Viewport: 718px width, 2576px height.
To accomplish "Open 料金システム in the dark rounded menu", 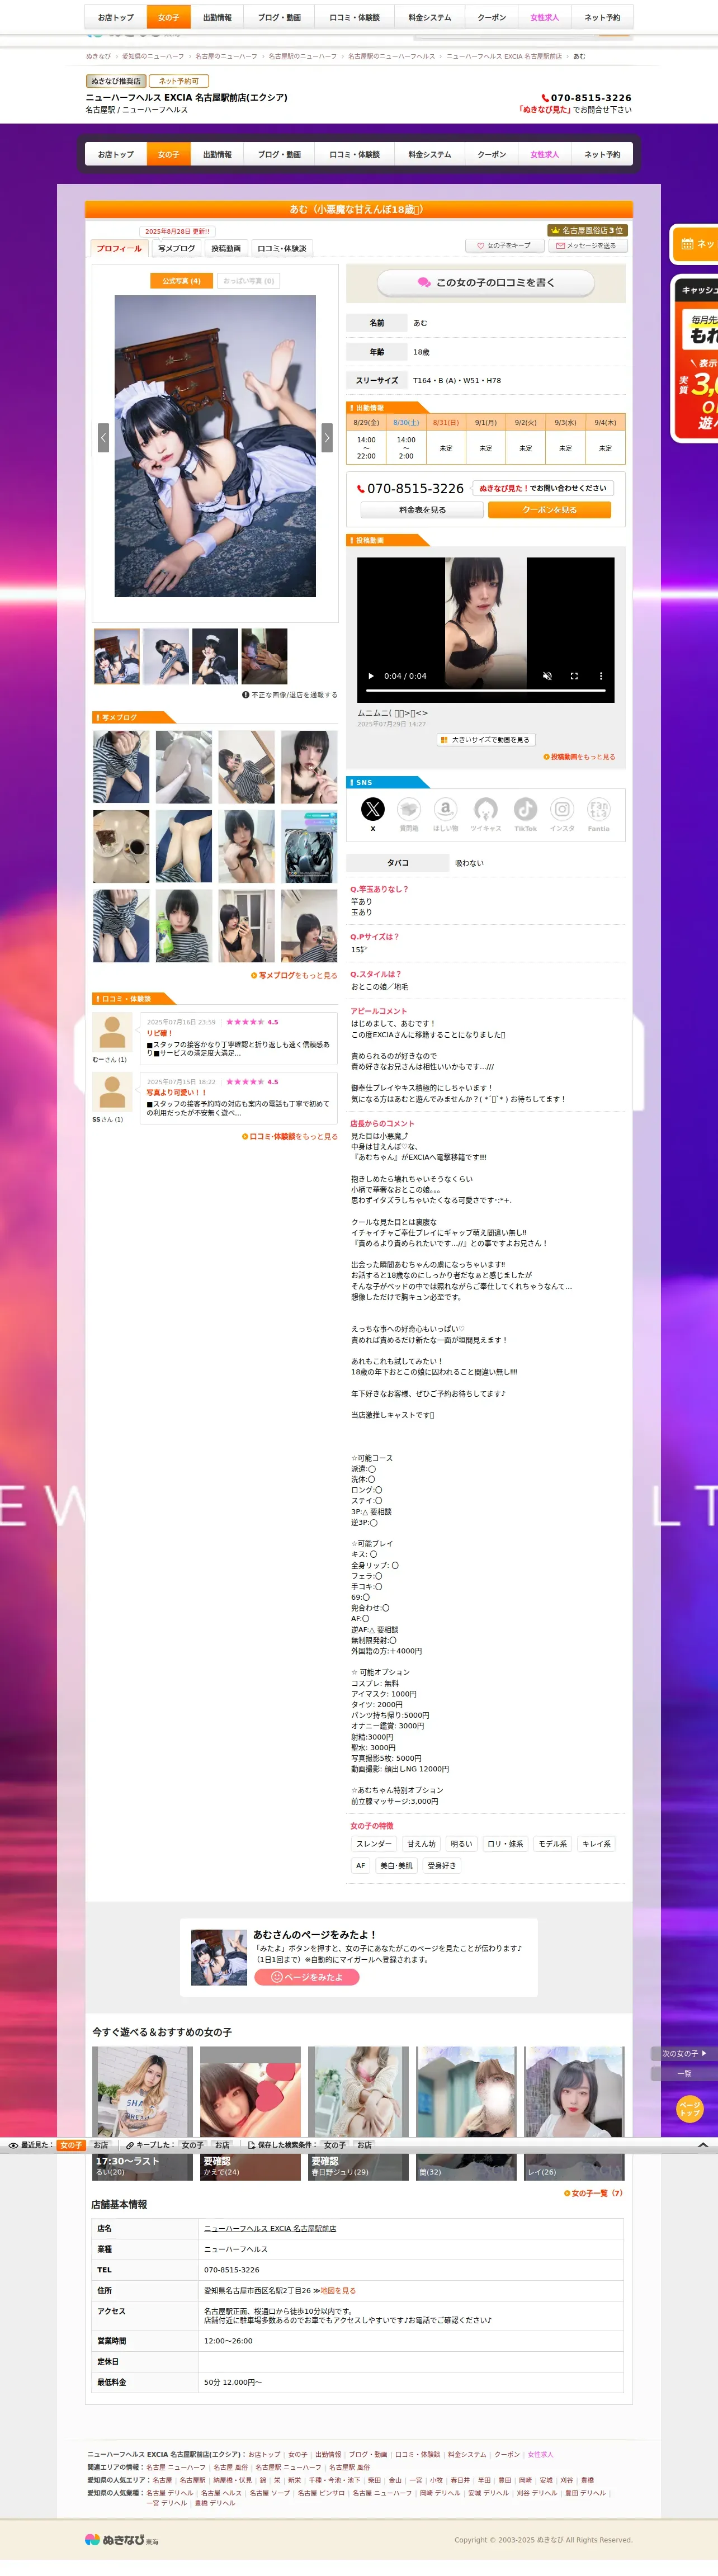I will tap(430, 155).
